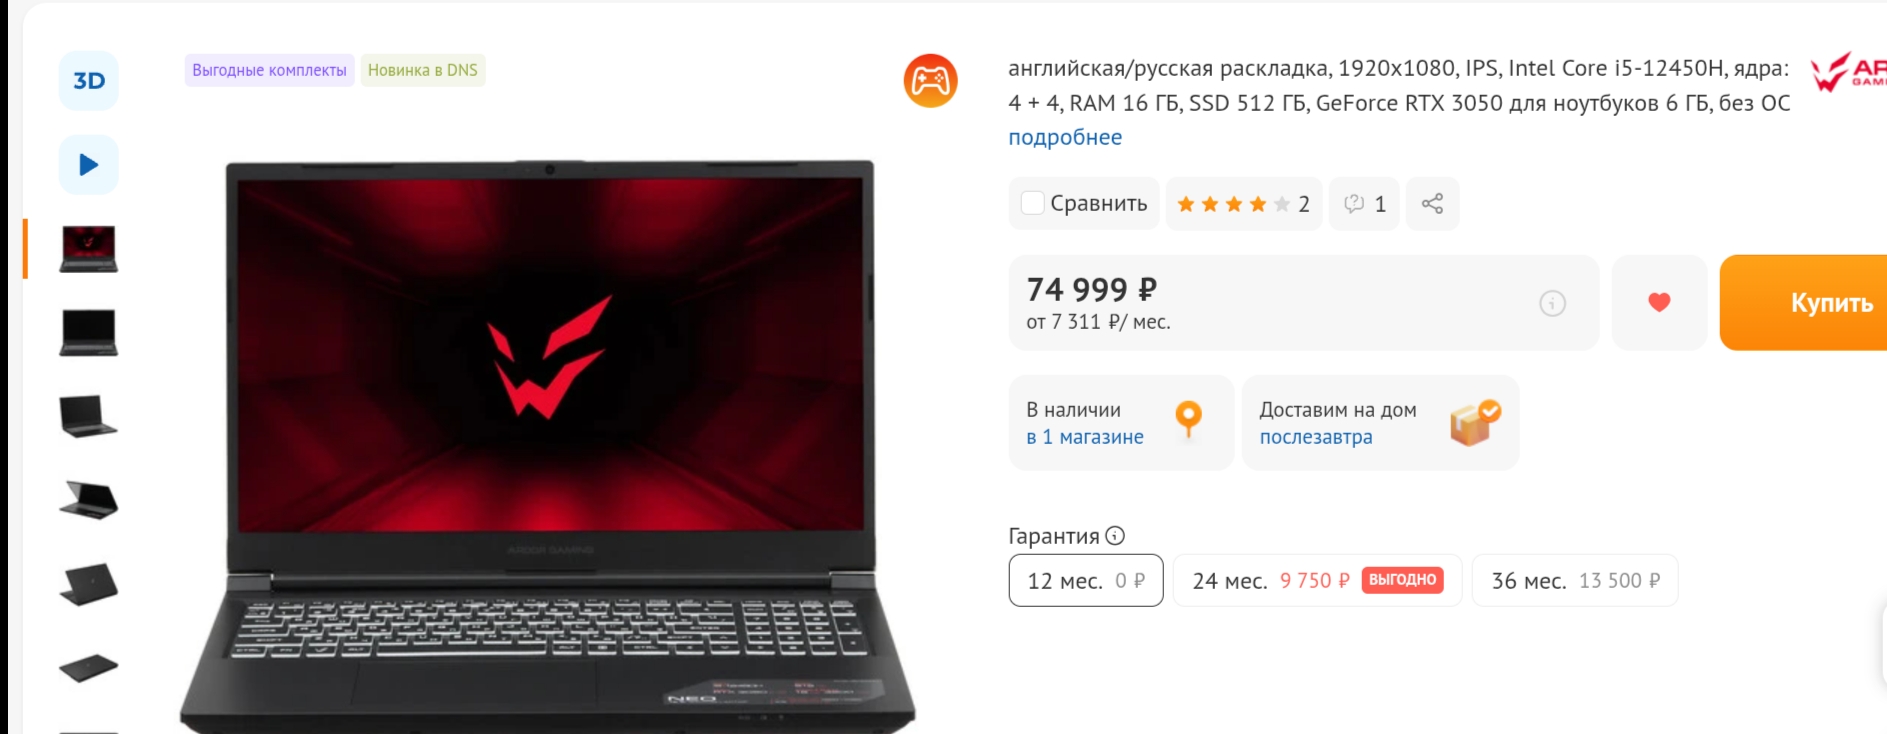
Task: Open the 3D view of the laptop
Action: click(89, 81)
